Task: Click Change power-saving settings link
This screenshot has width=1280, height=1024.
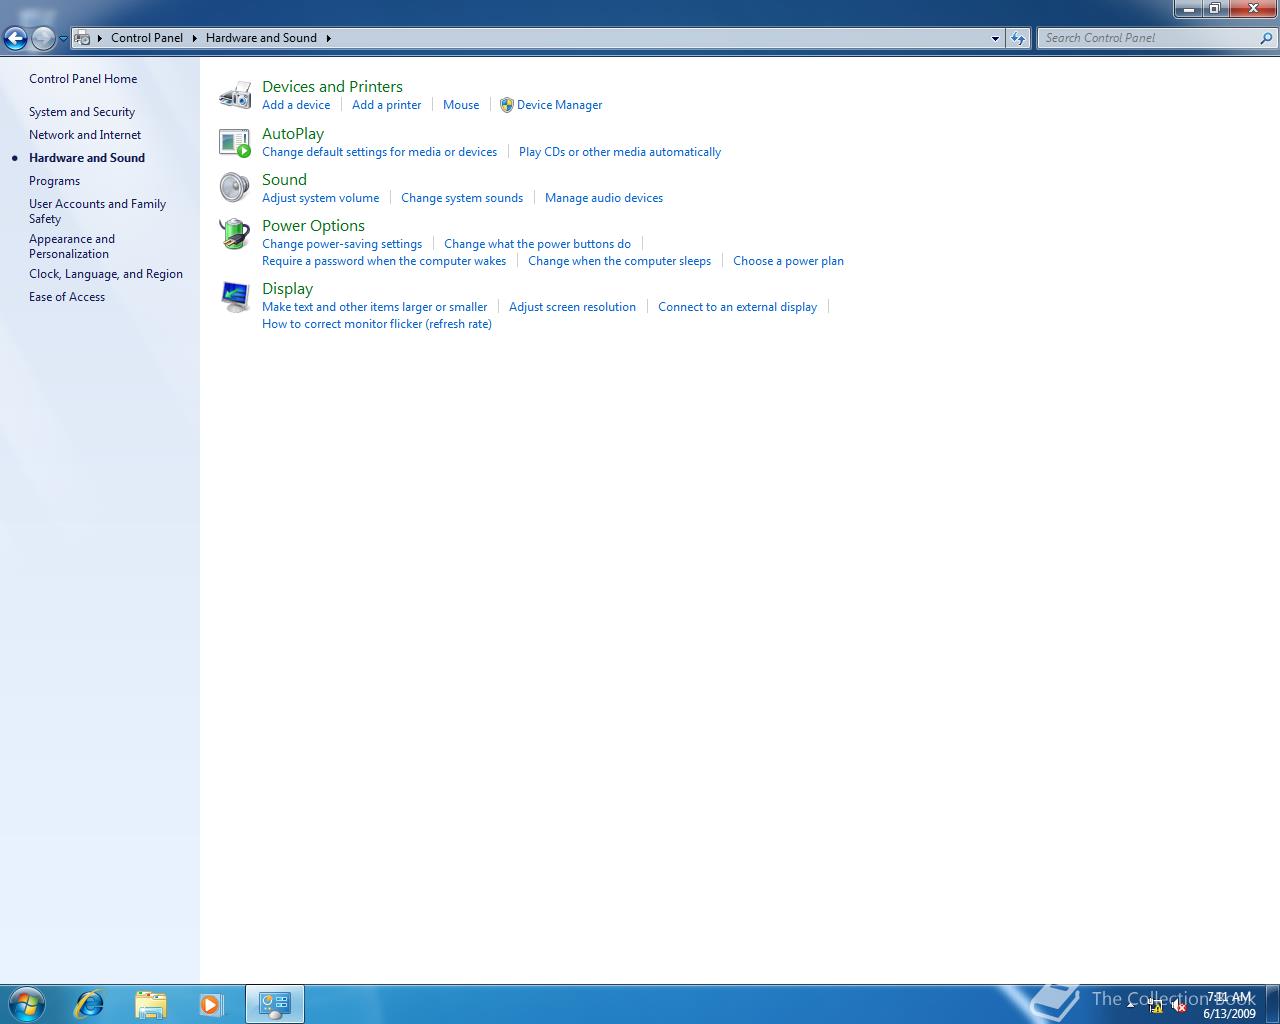Action: click(342, 244)
